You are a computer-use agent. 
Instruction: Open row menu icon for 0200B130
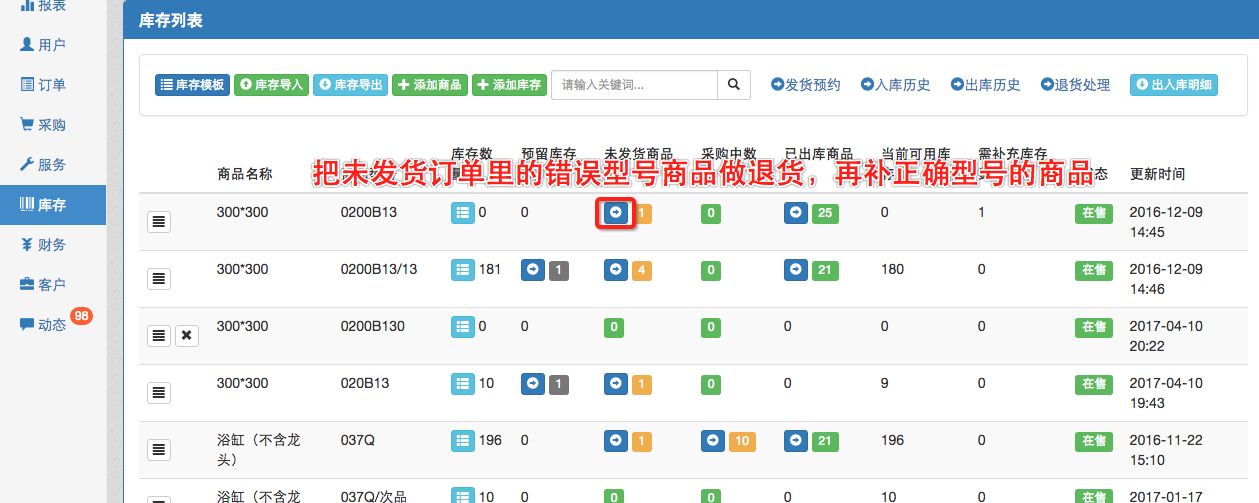pyautogui.click(x=158, y=336)
